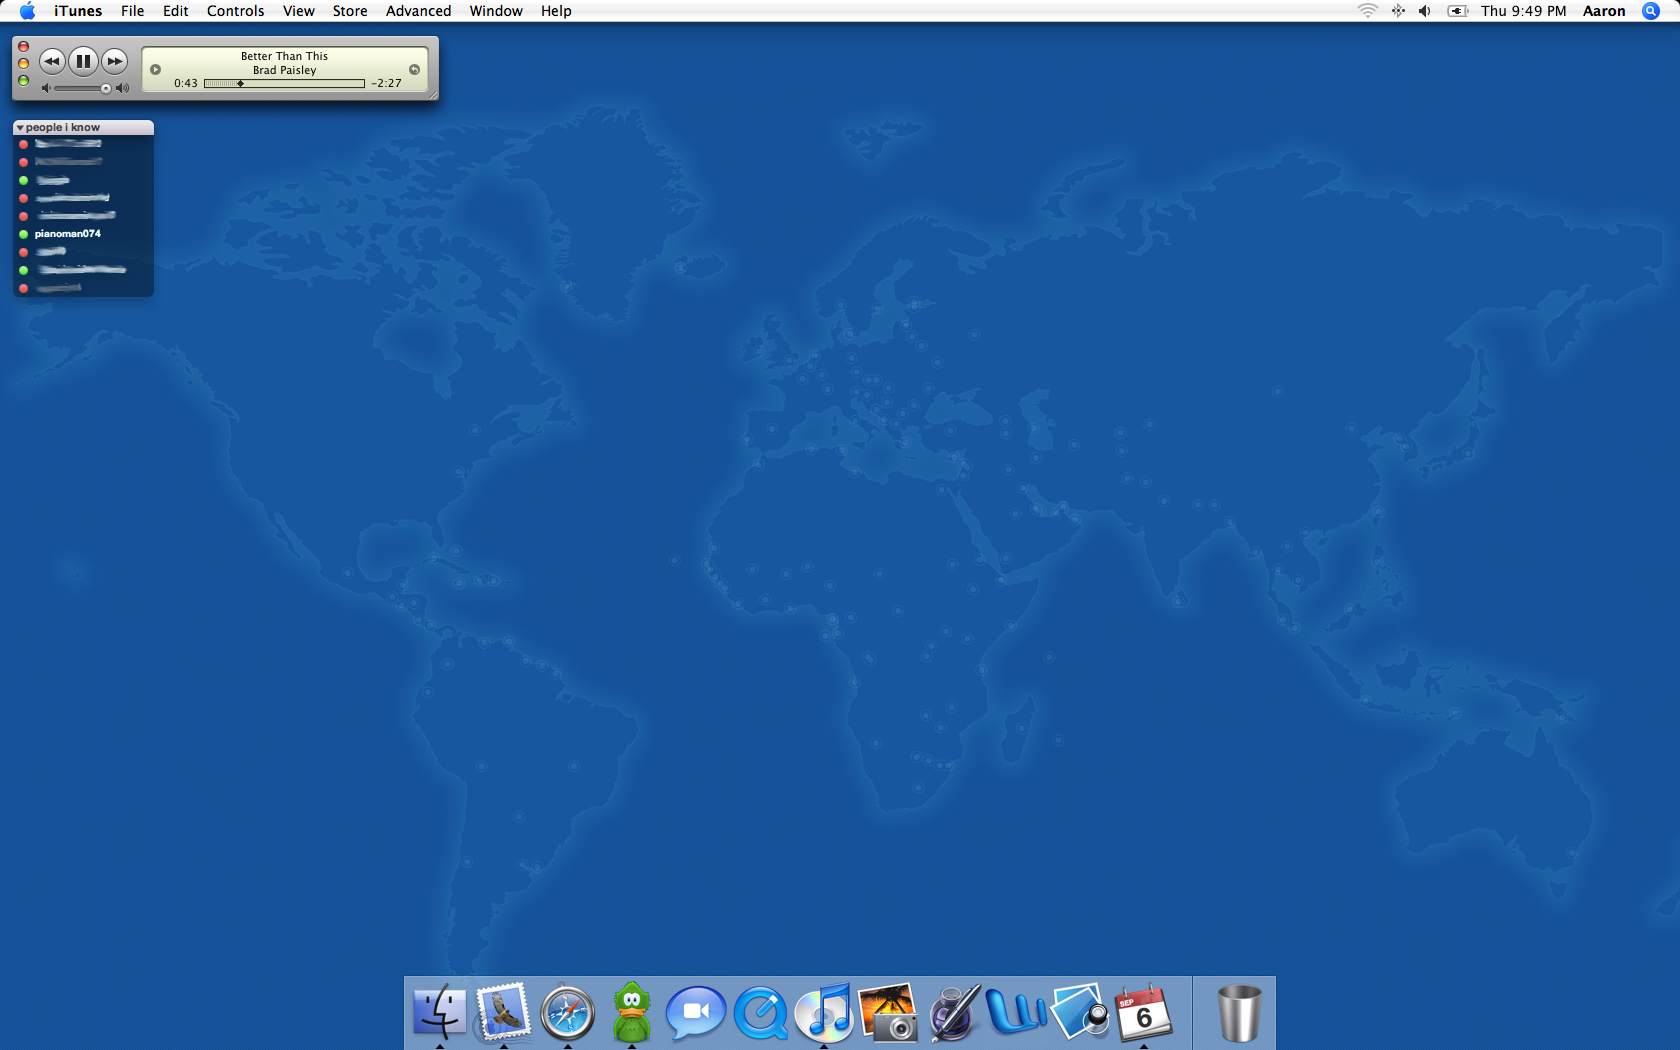
Task: Launch Microsoft Word from the Dock
Action: tap(1016, 1012)
